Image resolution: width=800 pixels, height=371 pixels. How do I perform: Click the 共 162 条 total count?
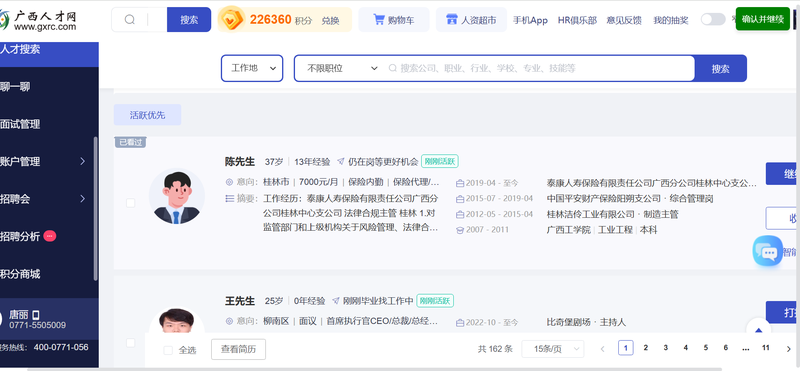495,349
